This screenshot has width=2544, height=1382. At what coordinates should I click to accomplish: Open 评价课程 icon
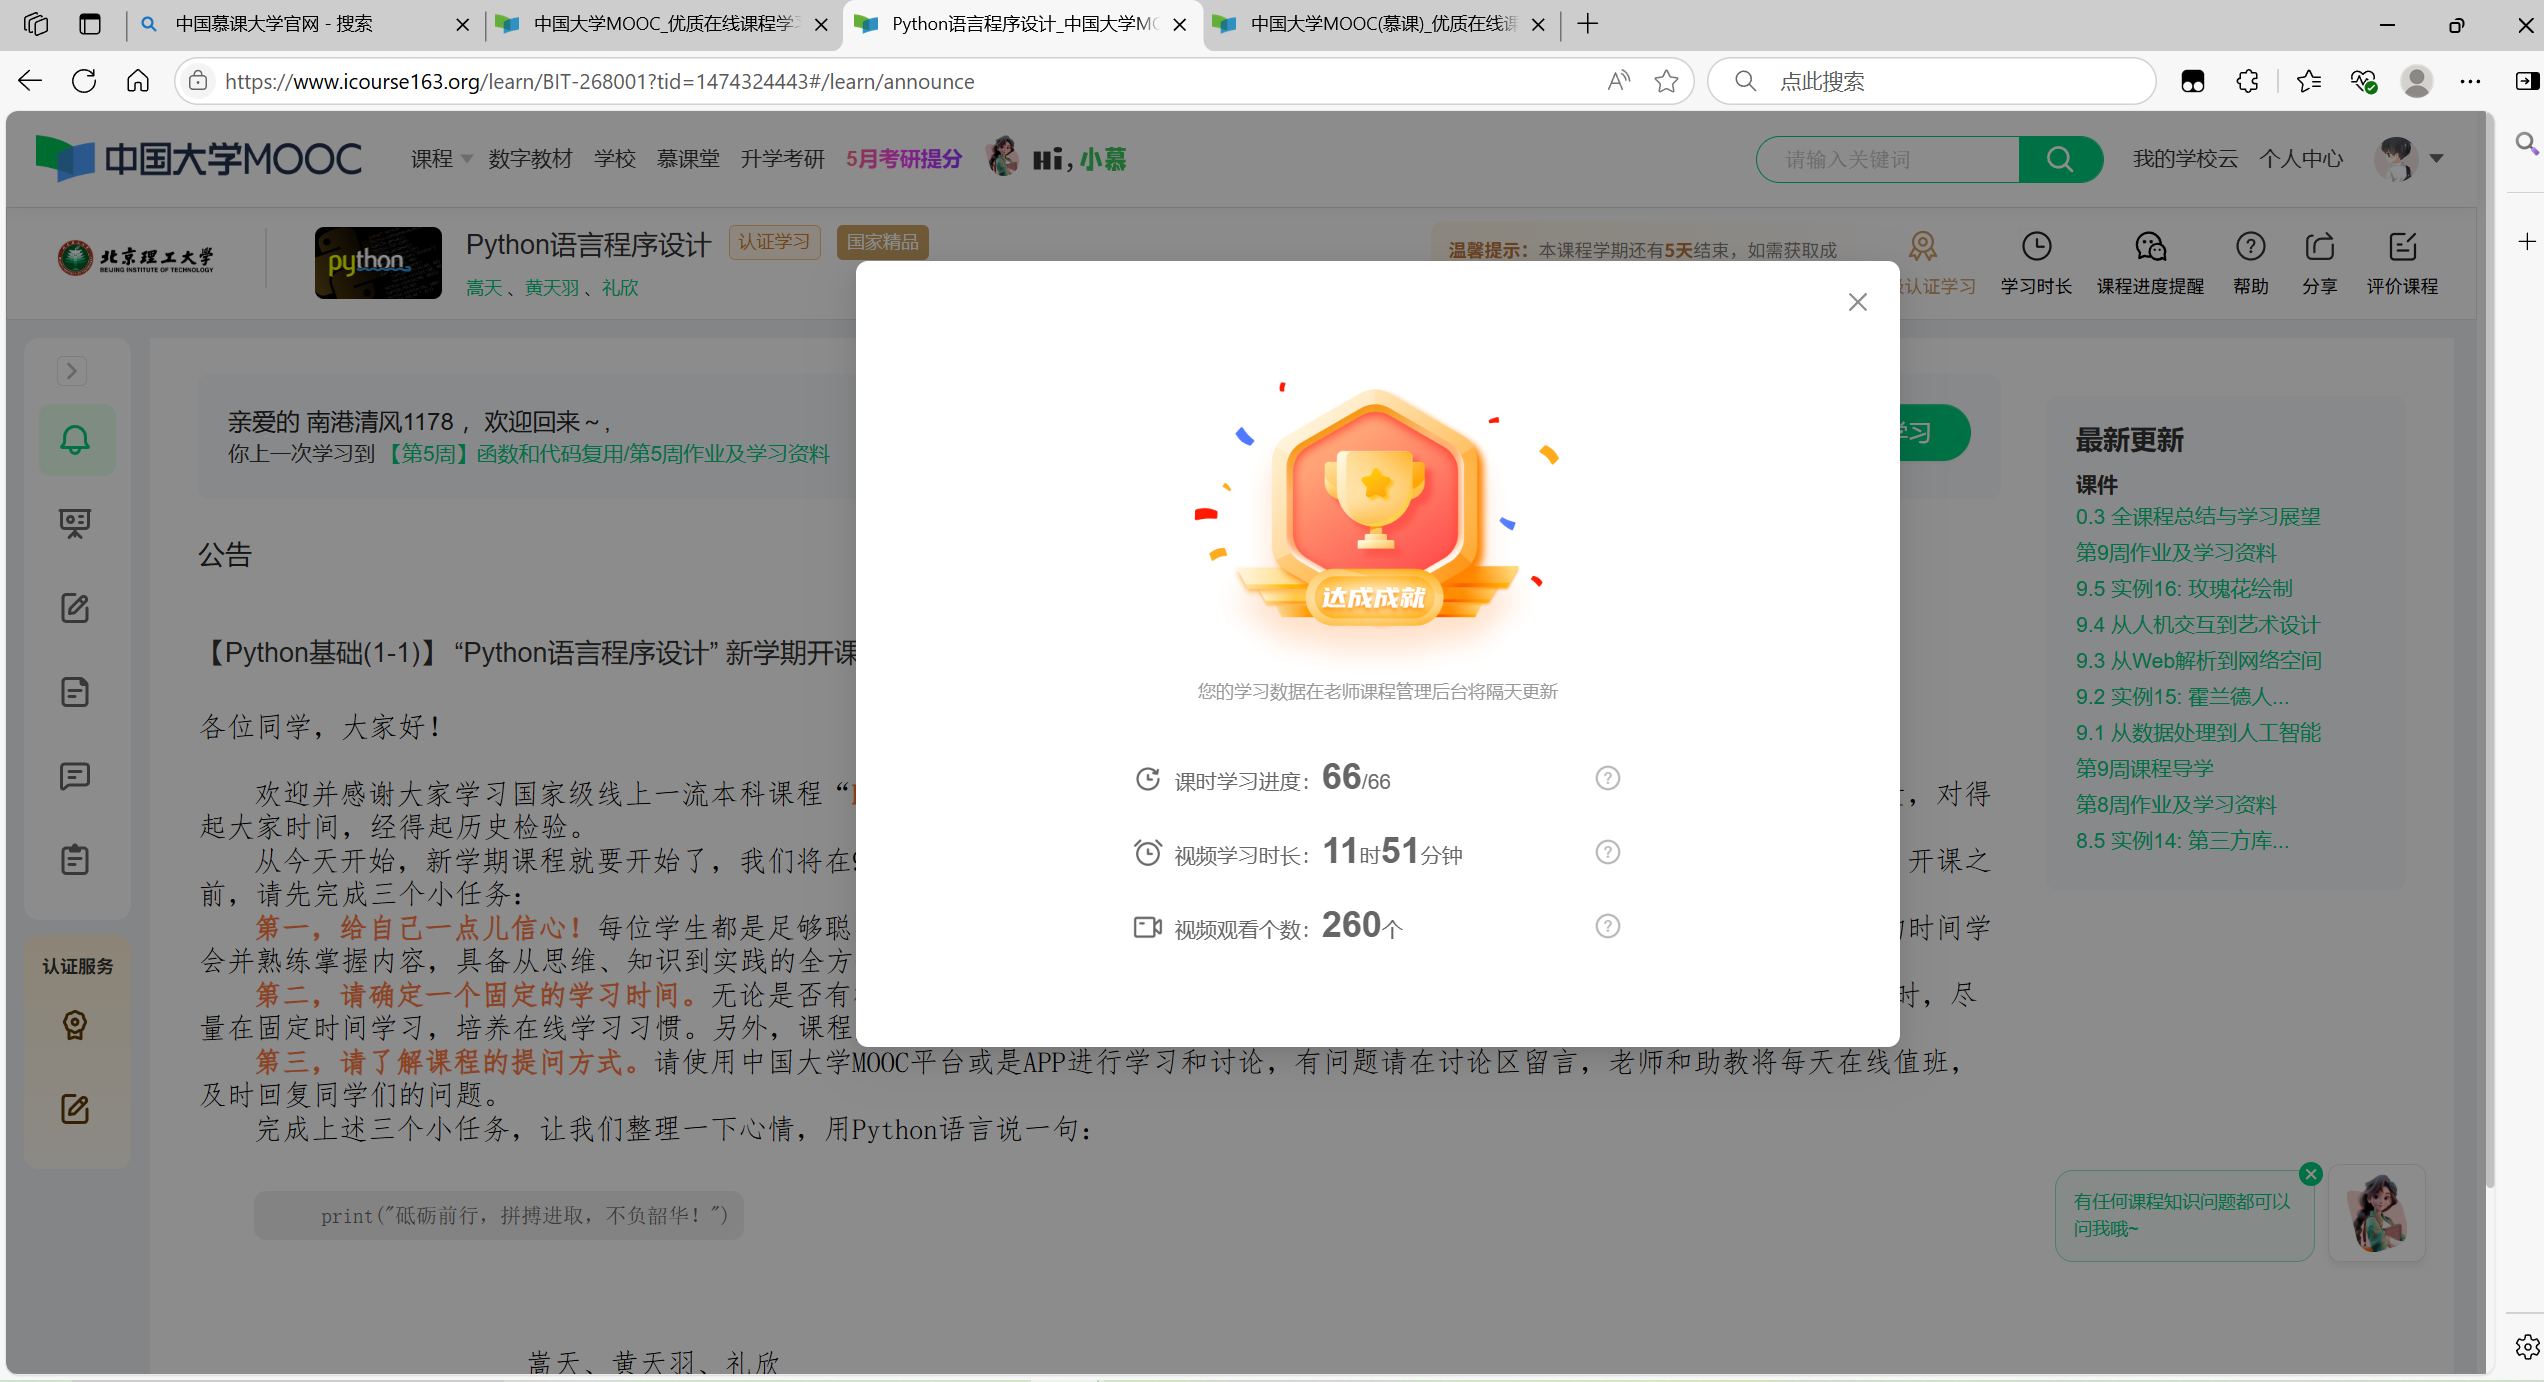(x=2402, y=247)
